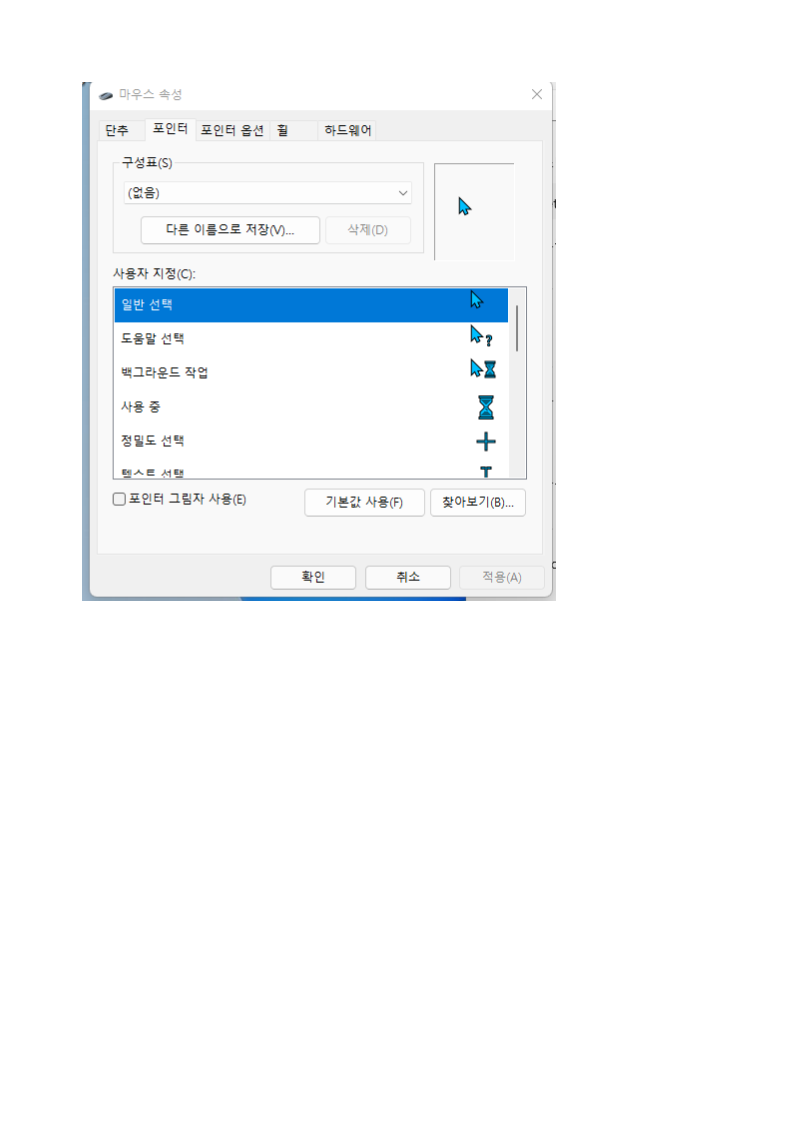Click the mouse icon in the title bar
Screen dimensions: 793x1122
point(106,94)
